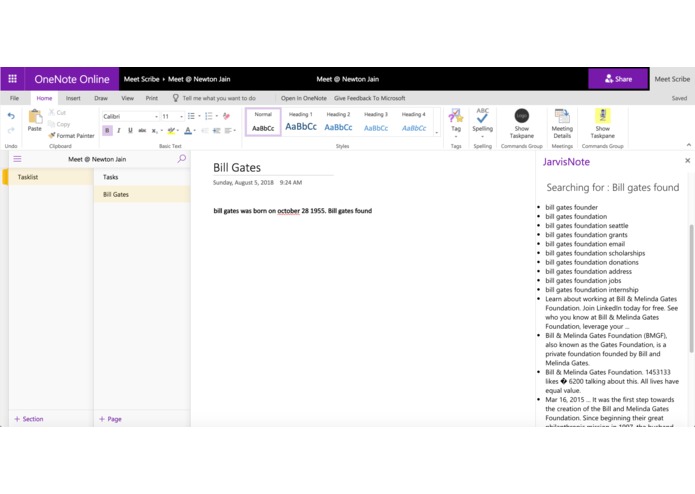Apply the Heading 1 style
This screenshot has height=494, width=695.
coord(301,121)
